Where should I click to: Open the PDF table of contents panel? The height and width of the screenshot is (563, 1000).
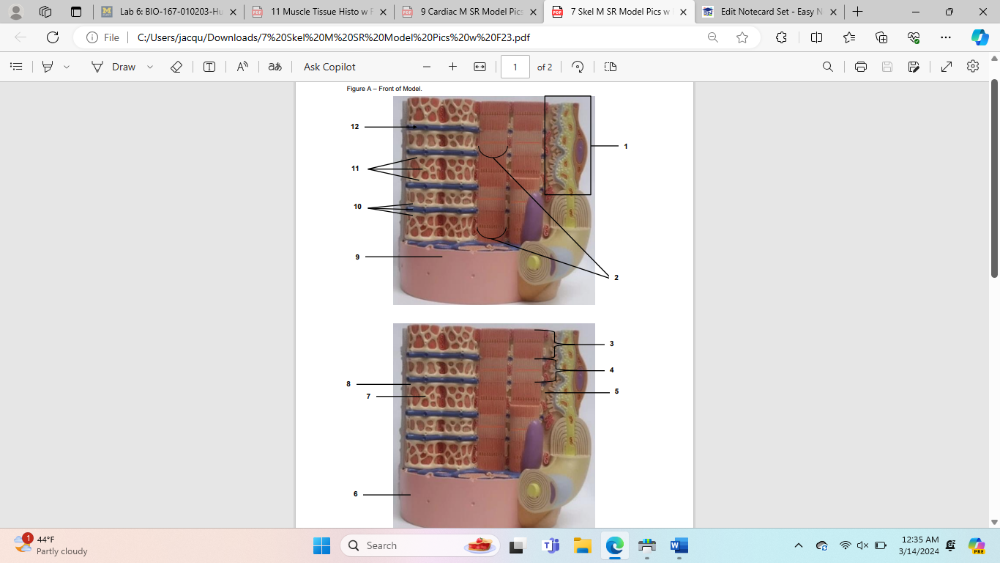point(16,67)
